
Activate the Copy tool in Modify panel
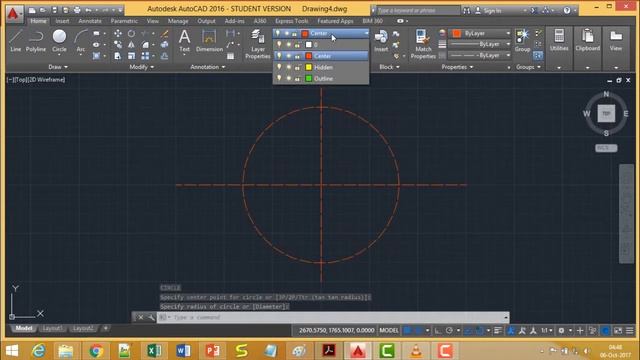tap(118, 44)
